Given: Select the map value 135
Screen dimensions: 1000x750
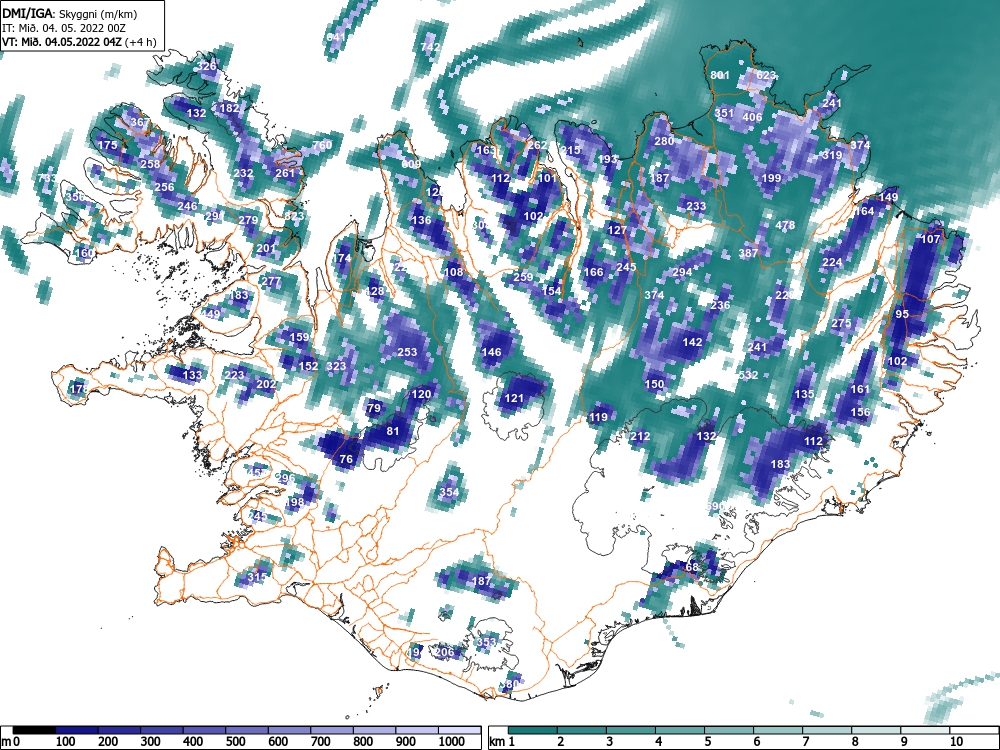Looking at the screenshot, I should tap(804, 394).
